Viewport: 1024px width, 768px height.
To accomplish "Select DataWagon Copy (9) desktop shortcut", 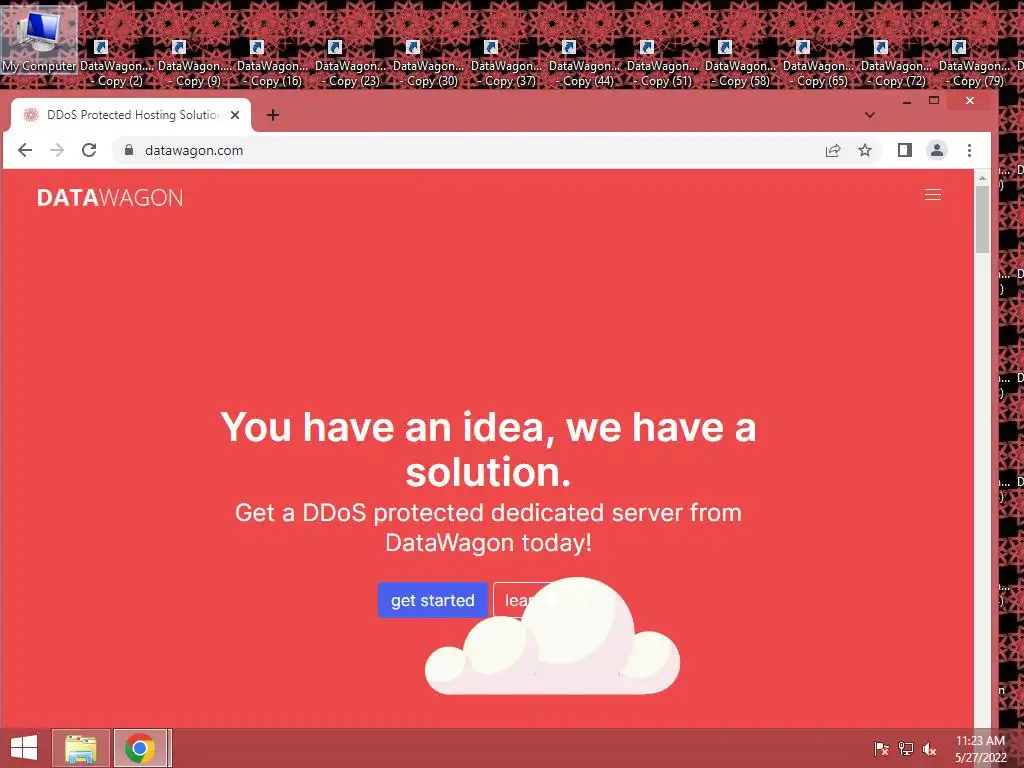I will [x=195, y=64].
